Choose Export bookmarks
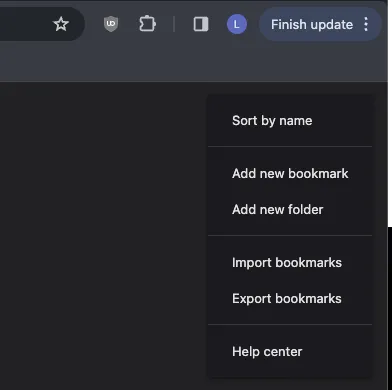The width and height of the screenshot is (392, 390). click(290, 298)
